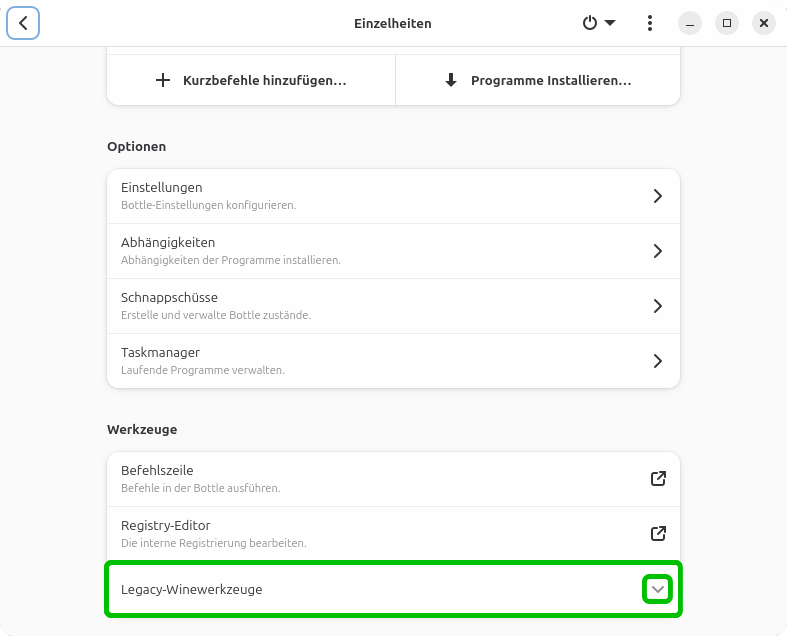Open the three-dot main menu

(x=650, y=23)
